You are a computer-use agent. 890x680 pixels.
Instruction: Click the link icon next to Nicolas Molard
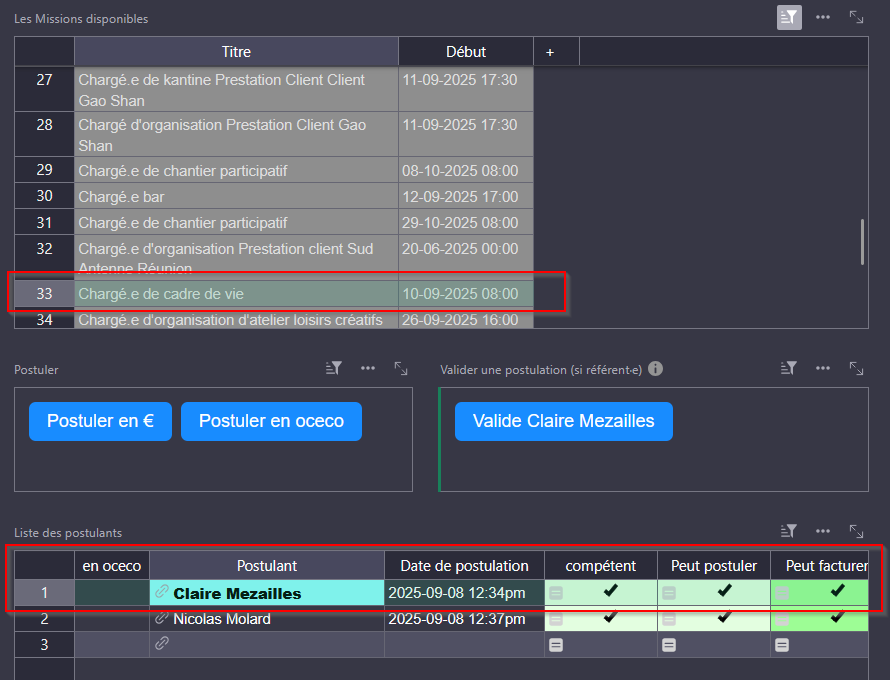click(x=162, y=619)
